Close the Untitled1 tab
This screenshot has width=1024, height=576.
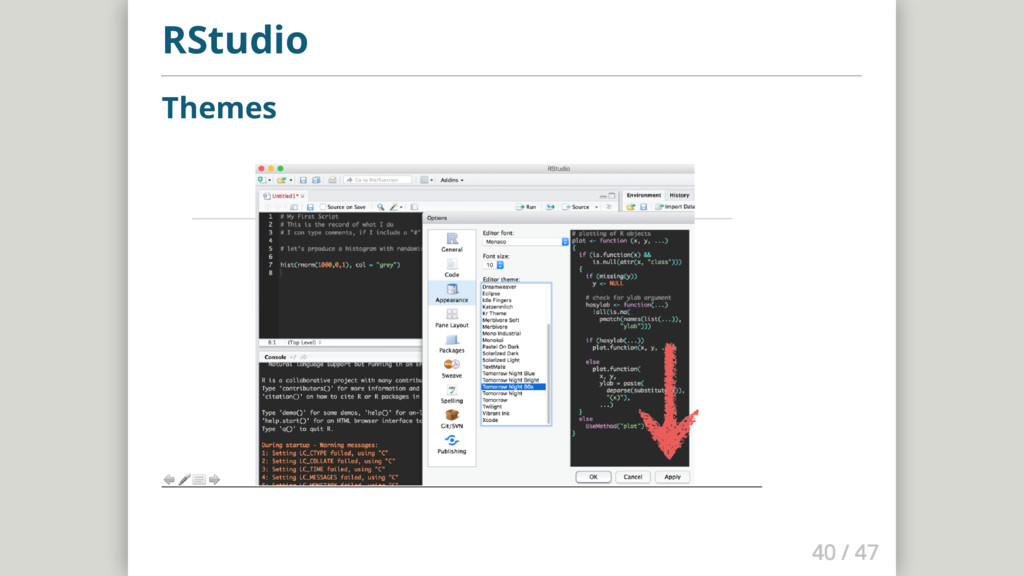[302, 196]
